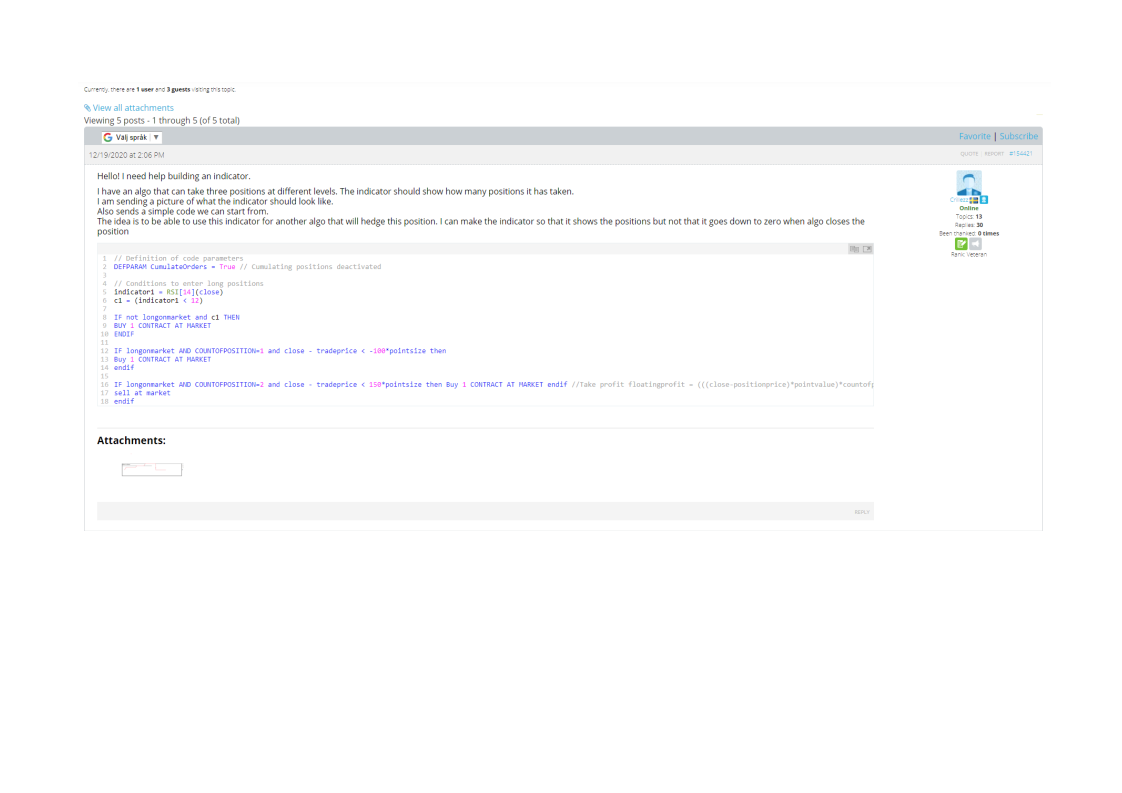The height and width of the screenshot is (793, 1122).
Task: Click the author's profile avatar
Action: click(x=969, y=183)
